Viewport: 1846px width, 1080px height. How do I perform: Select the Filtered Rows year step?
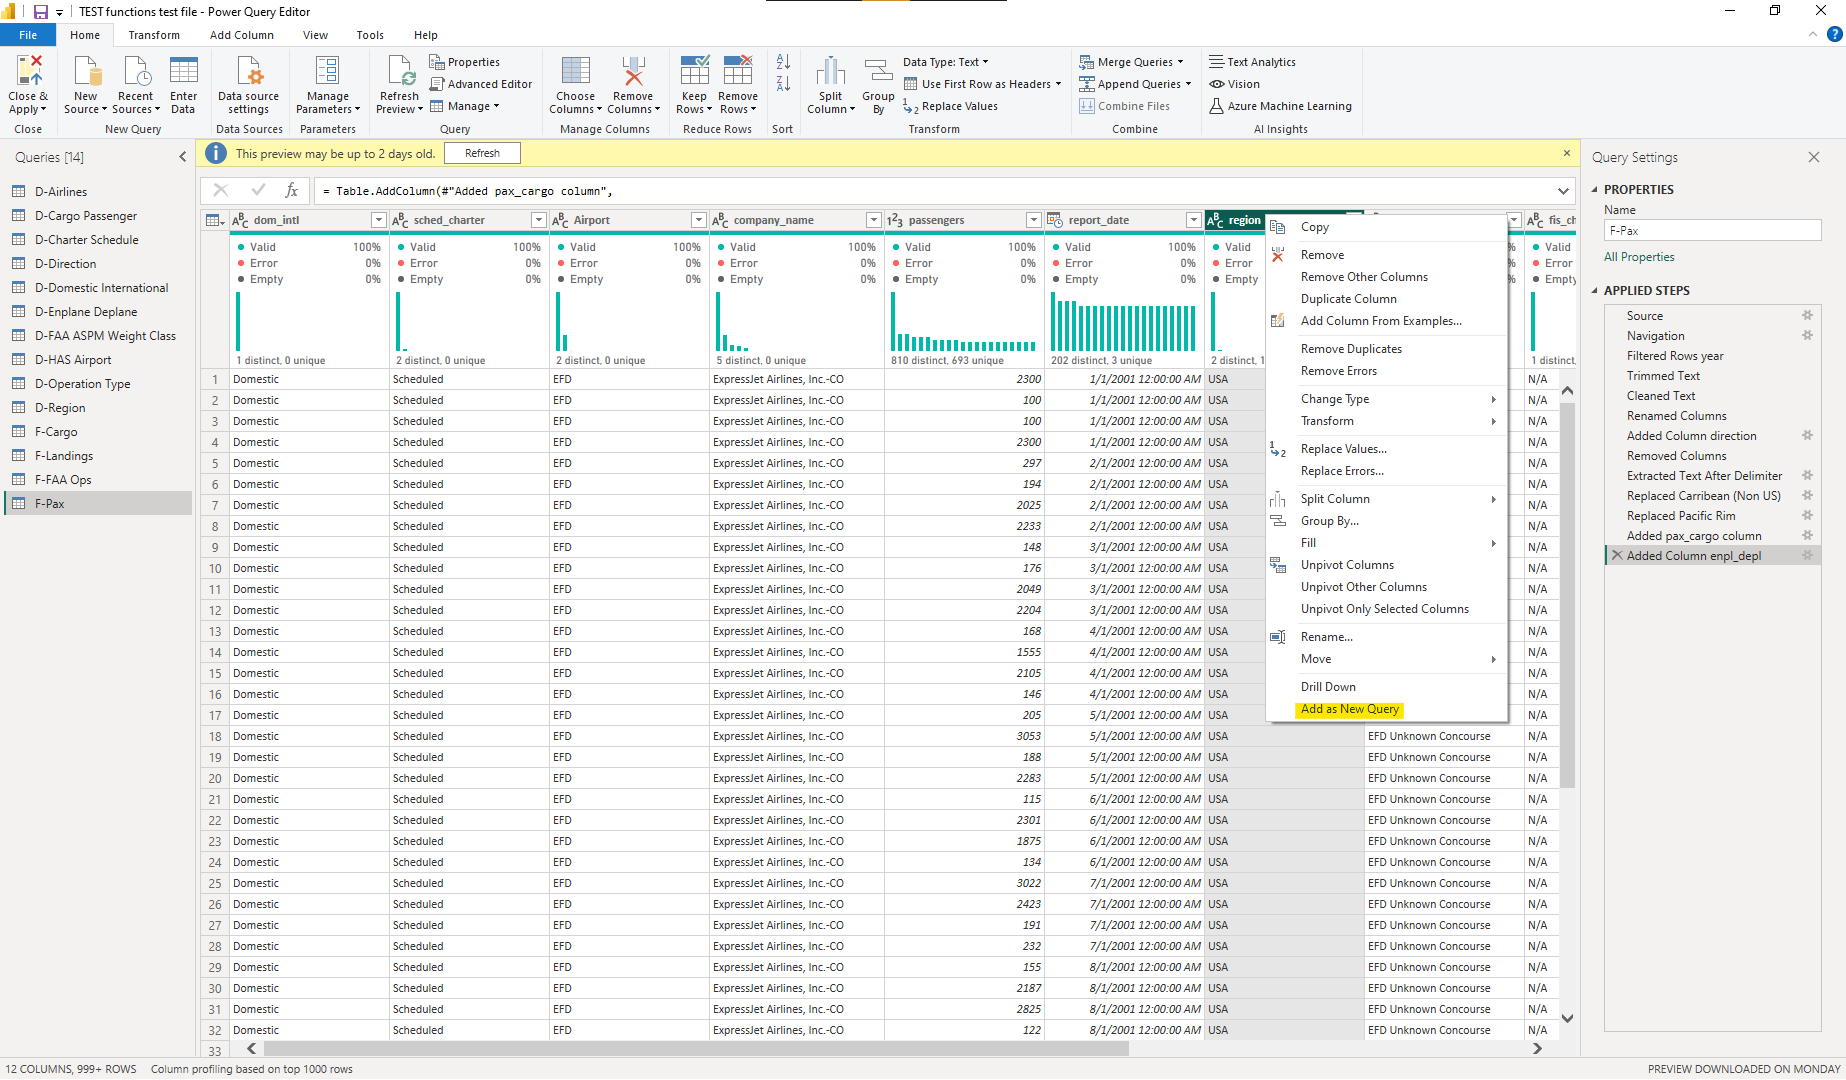tap(1674, 356)
